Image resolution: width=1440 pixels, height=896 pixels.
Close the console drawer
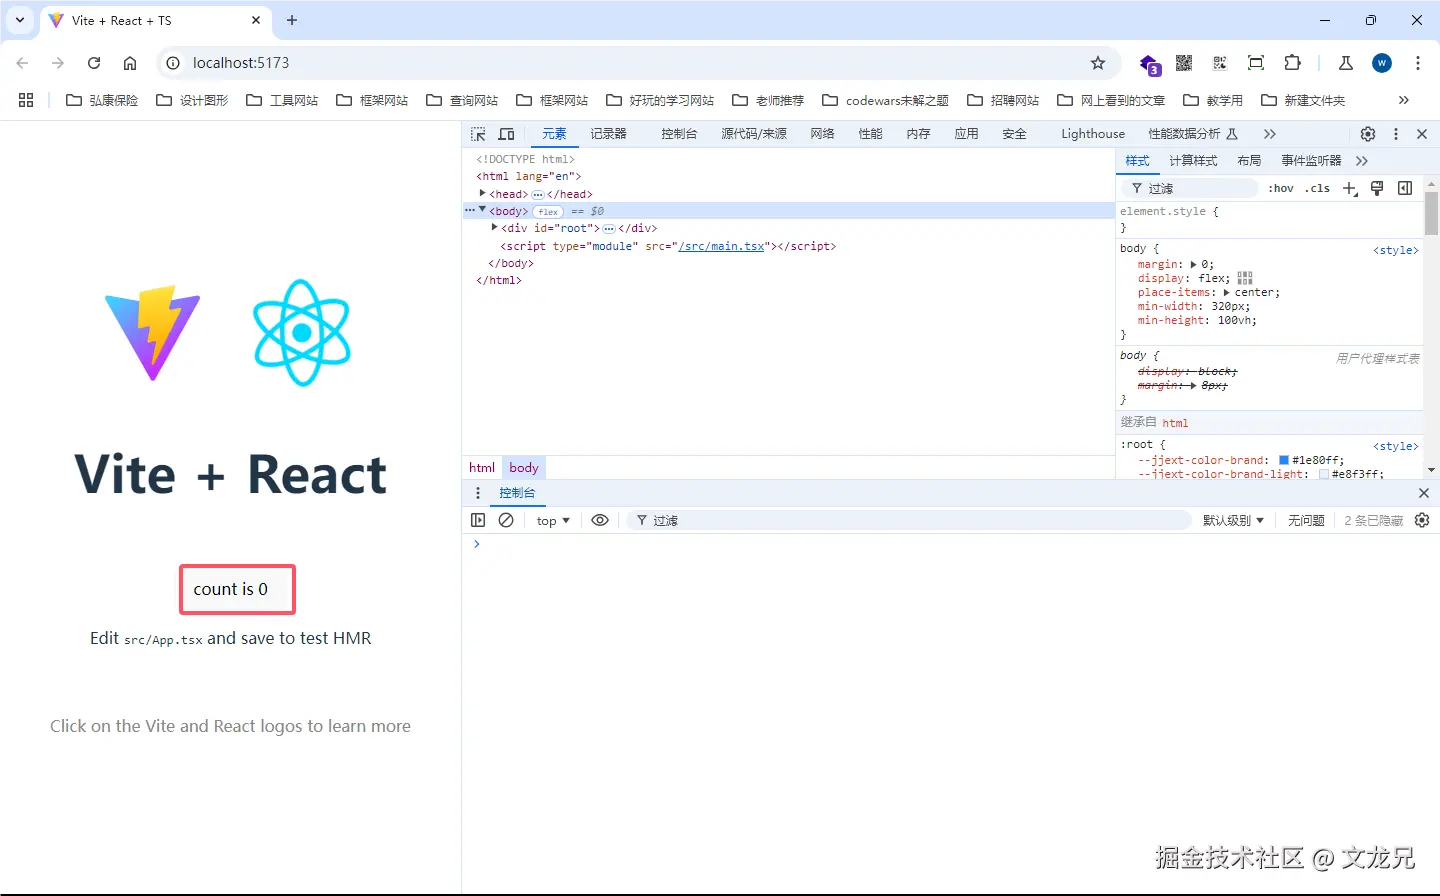[x=1424, y=493]
